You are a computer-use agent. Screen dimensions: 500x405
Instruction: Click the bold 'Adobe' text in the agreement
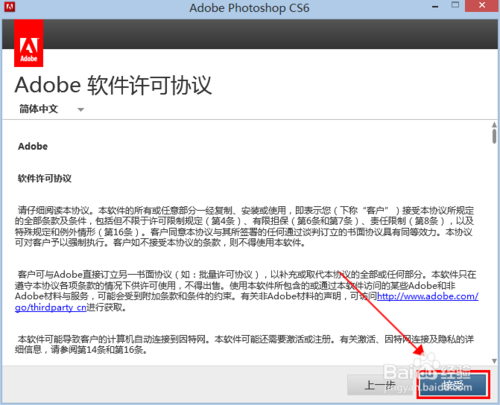coord(33,146)
